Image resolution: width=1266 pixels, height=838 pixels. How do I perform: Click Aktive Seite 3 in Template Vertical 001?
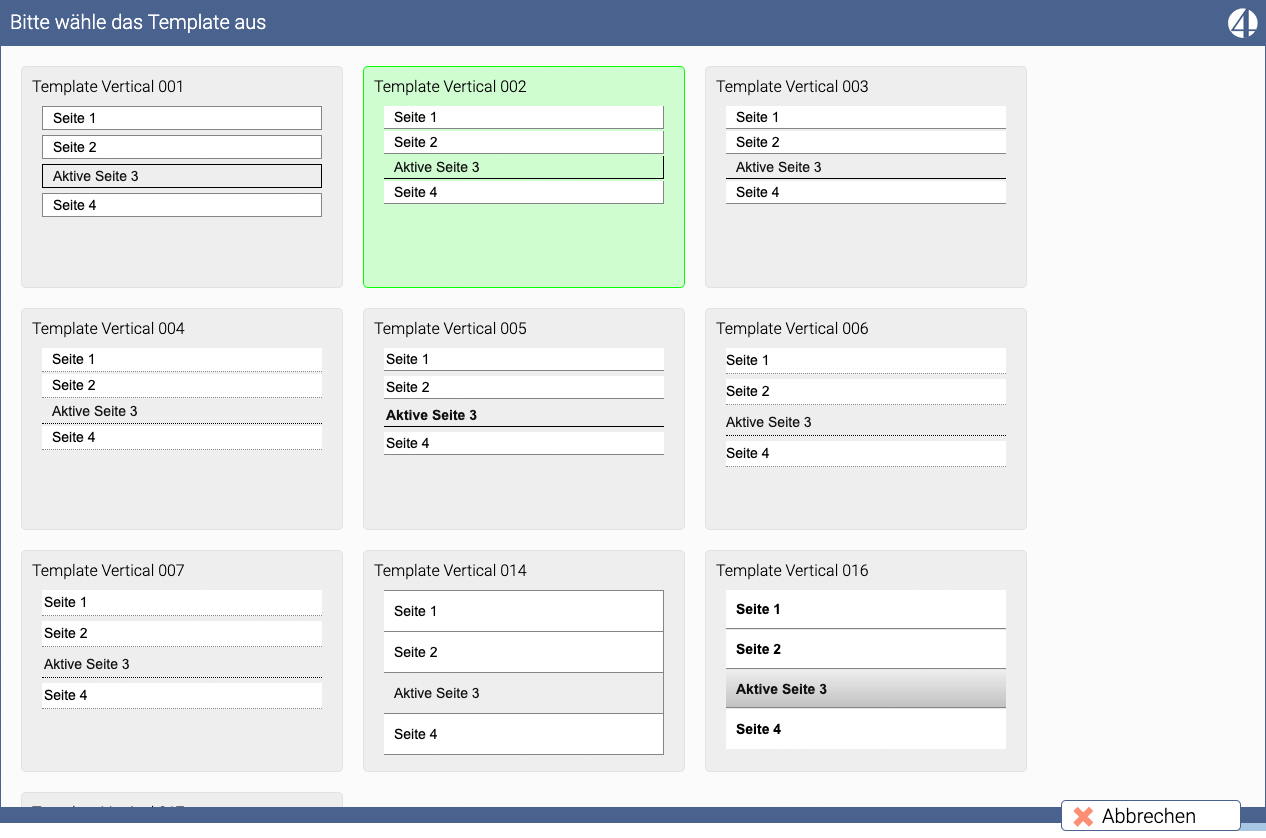[x=182, y=176]
